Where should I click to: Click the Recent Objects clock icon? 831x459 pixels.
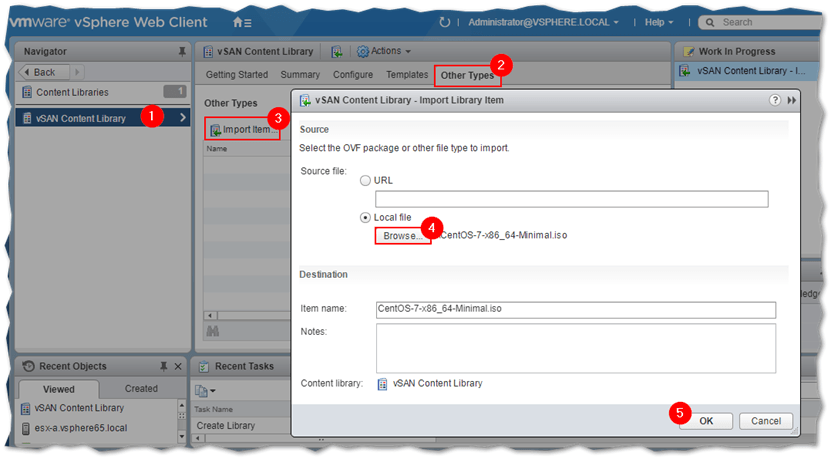[28, 366]
